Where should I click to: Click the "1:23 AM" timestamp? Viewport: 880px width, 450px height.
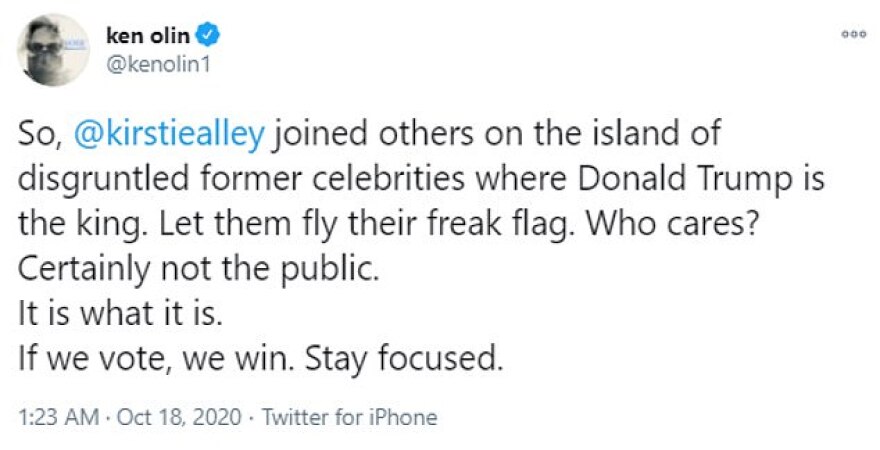(56, 416)
